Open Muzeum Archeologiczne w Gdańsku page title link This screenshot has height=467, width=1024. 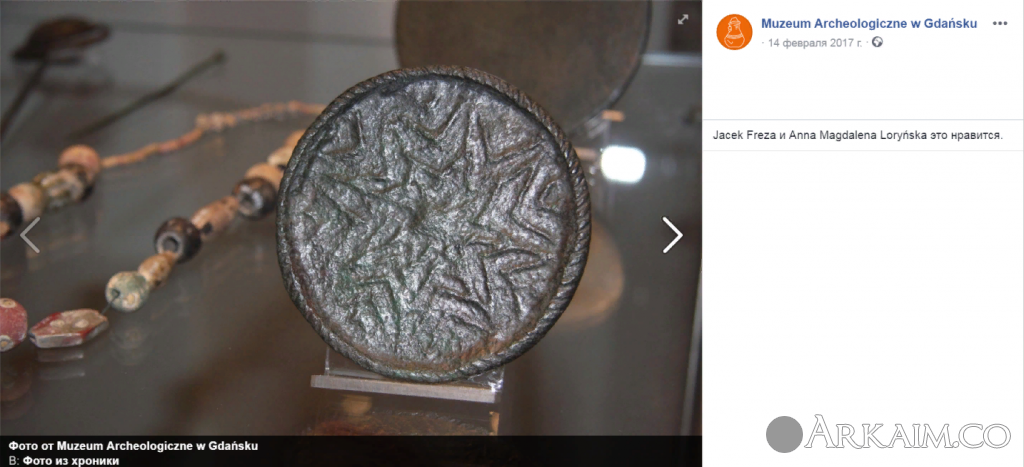click(869, 24)
